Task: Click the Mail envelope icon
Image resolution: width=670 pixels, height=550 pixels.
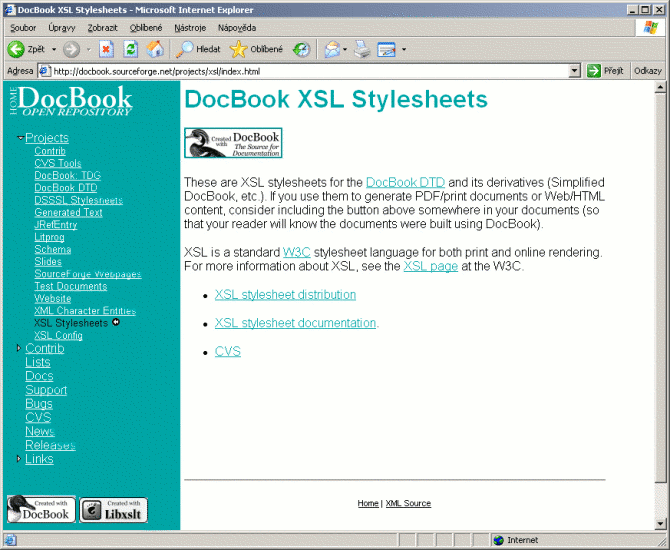Action: (332, 50)
